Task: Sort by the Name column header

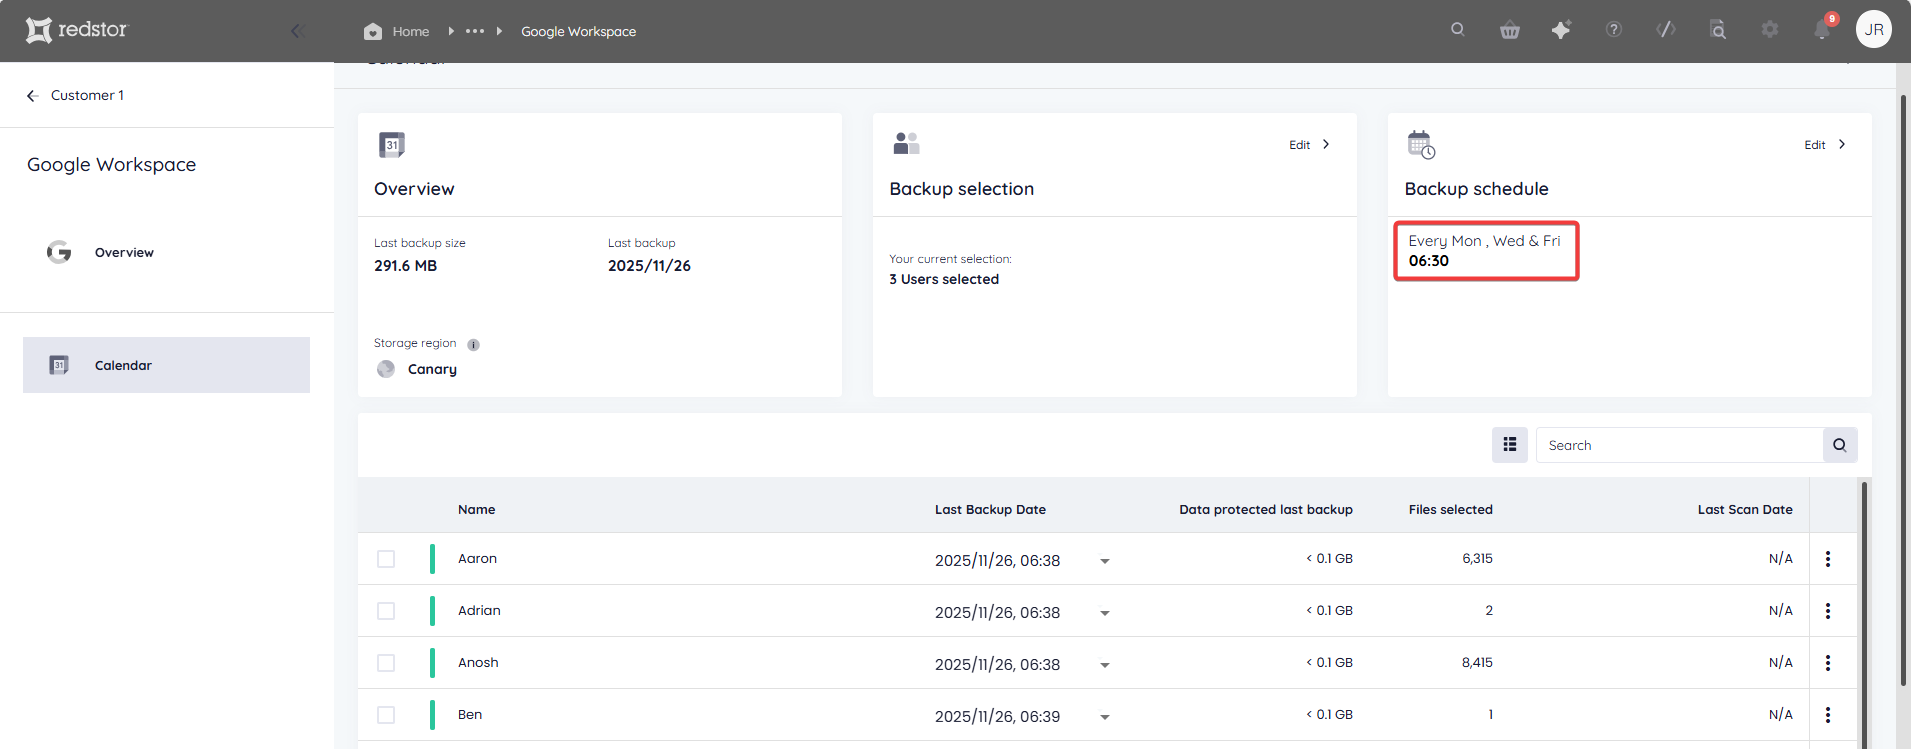Action: [x=477, y=509]
